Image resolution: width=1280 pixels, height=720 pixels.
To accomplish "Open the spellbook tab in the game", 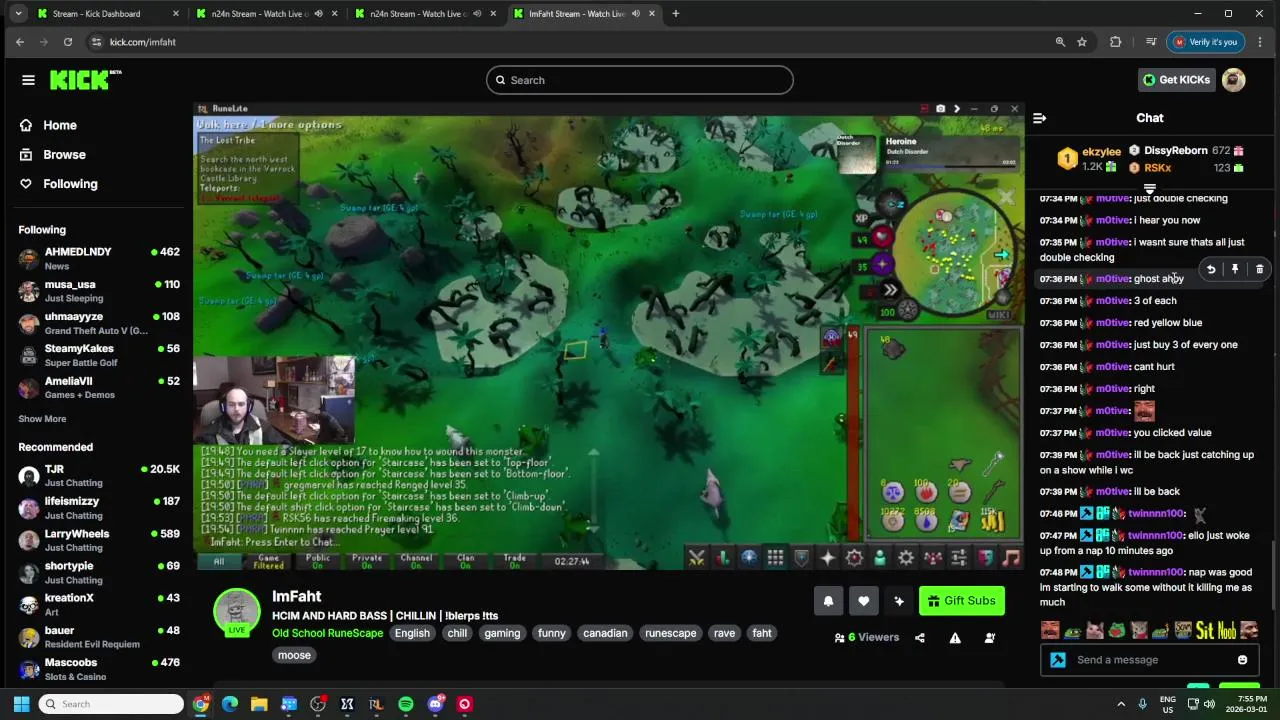I will pyautogui.click(x=854, y=557).
